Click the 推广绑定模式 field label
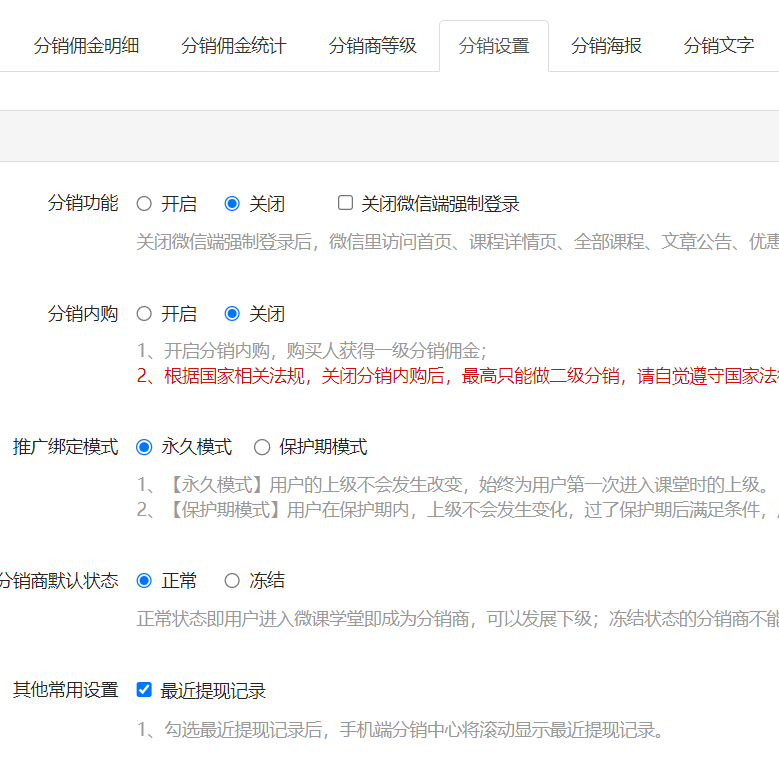779x782 pixels. (65, 447)
